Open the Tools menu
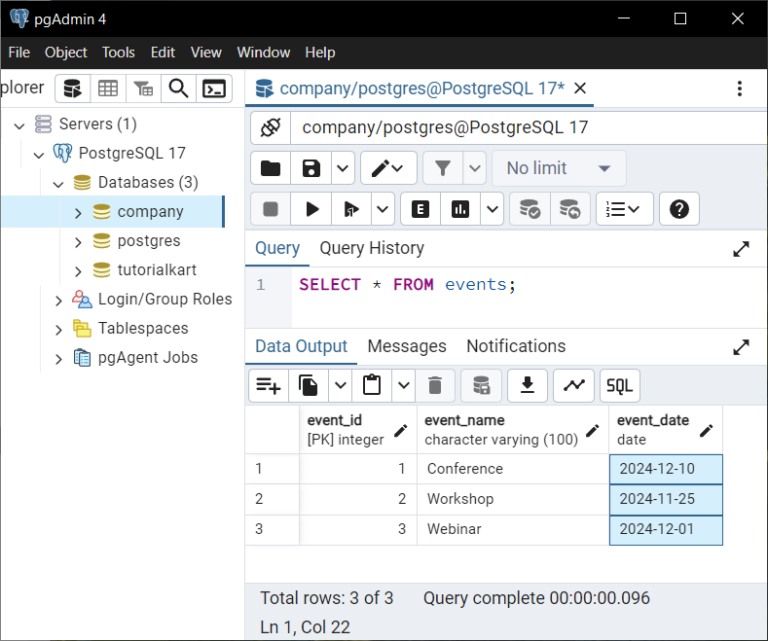 point(118,52)
